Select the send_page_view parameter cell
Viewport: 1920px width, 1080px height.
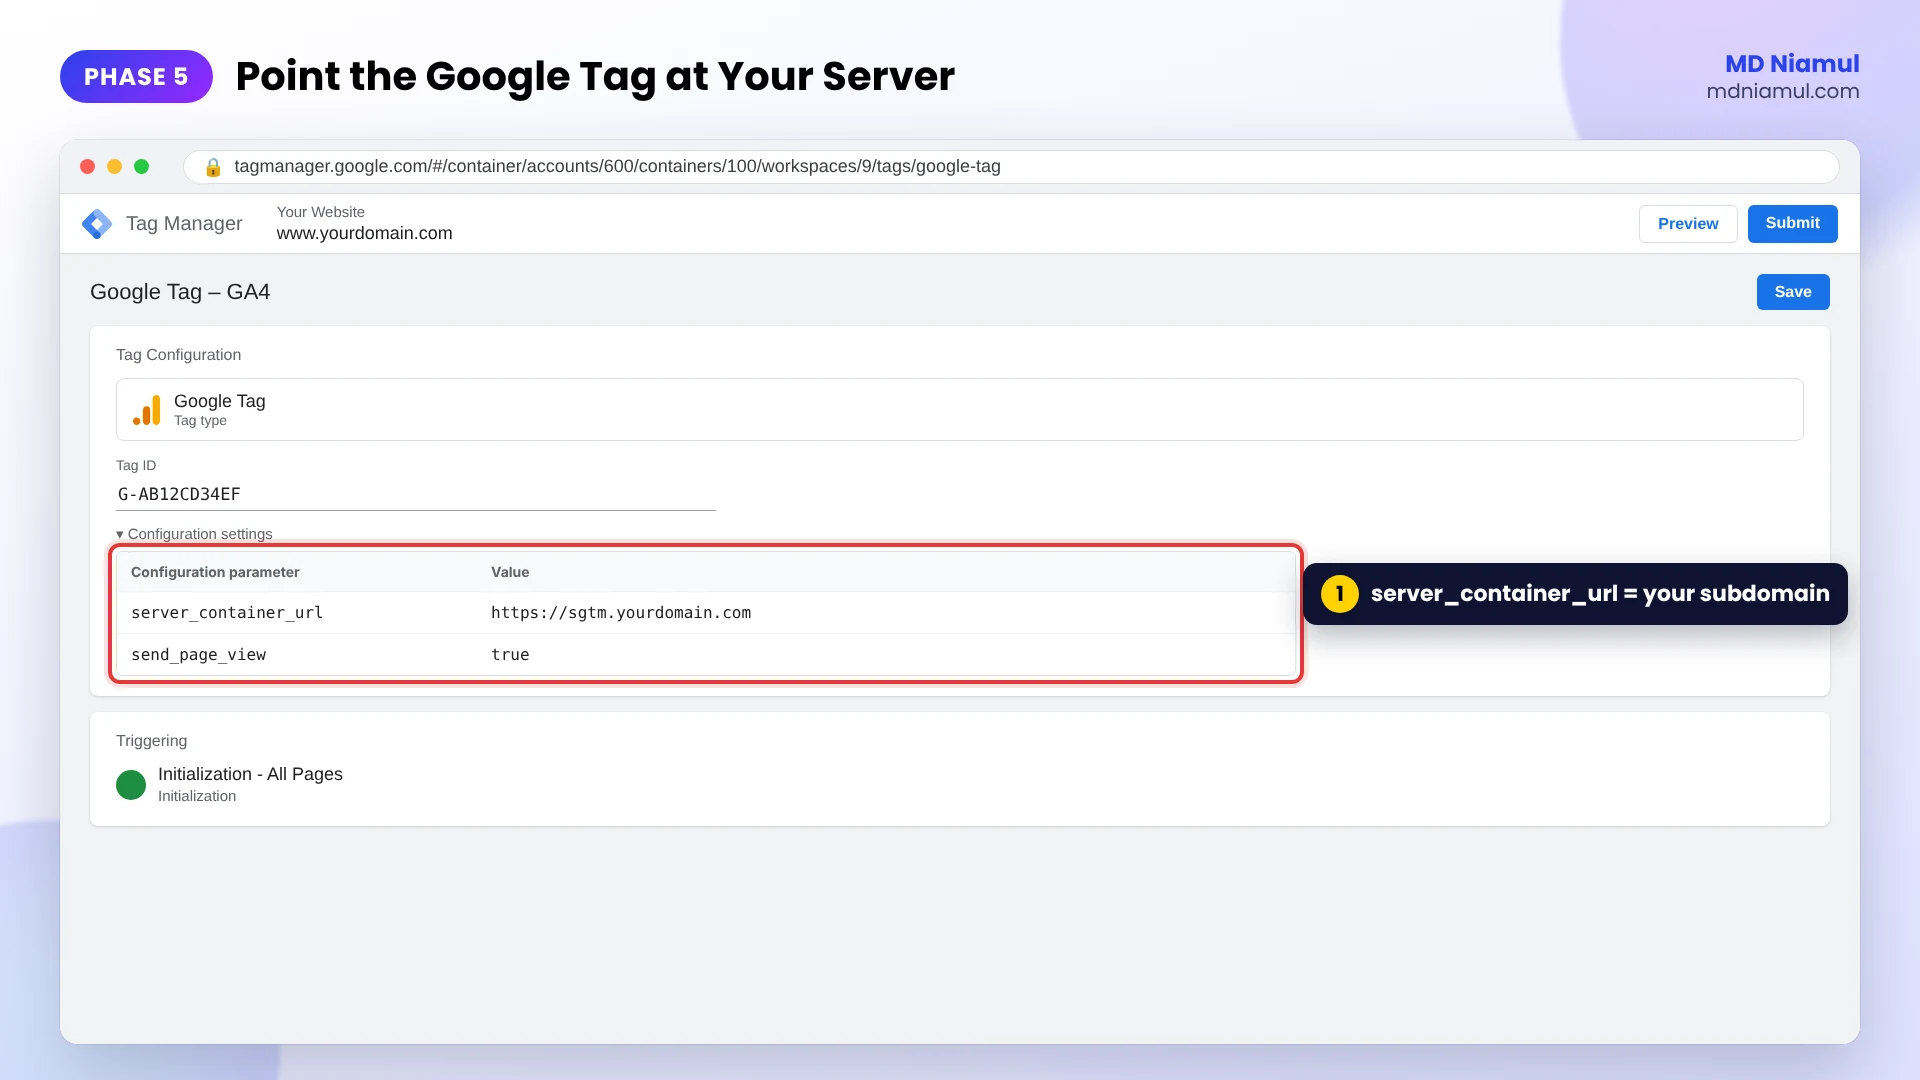pos(198,655)
